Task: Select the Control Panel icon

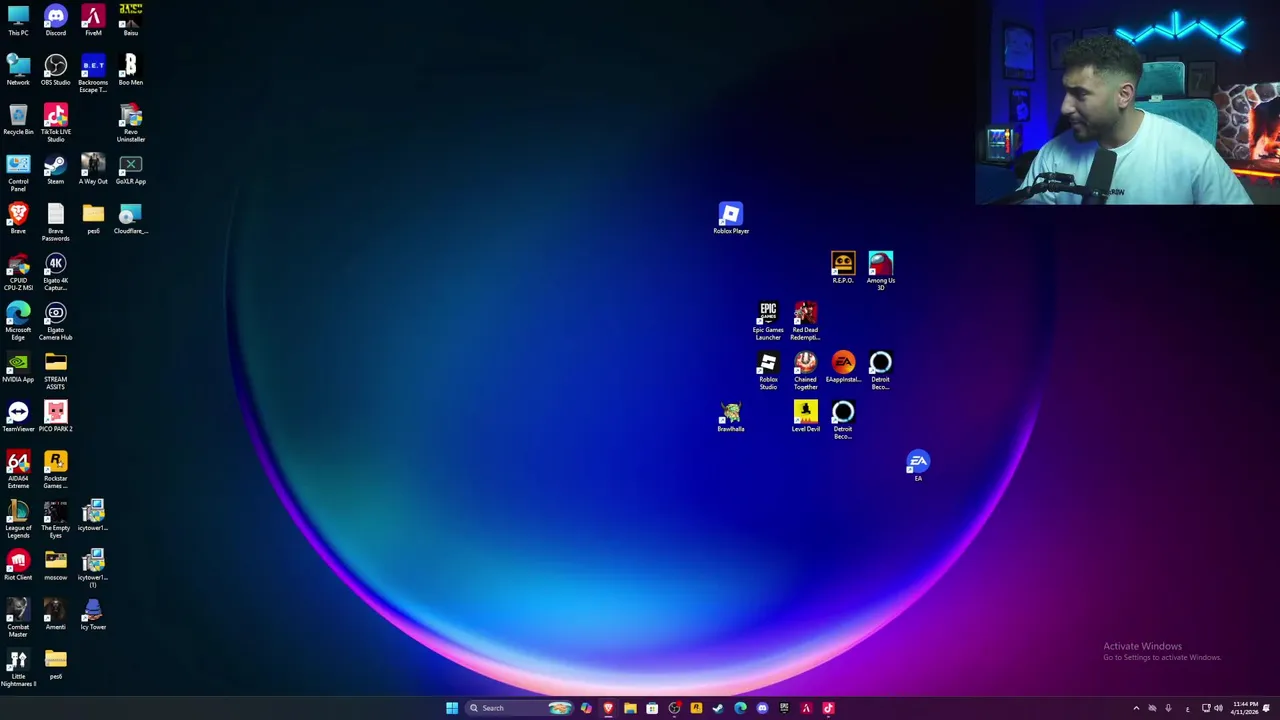Action: point(18,173)
